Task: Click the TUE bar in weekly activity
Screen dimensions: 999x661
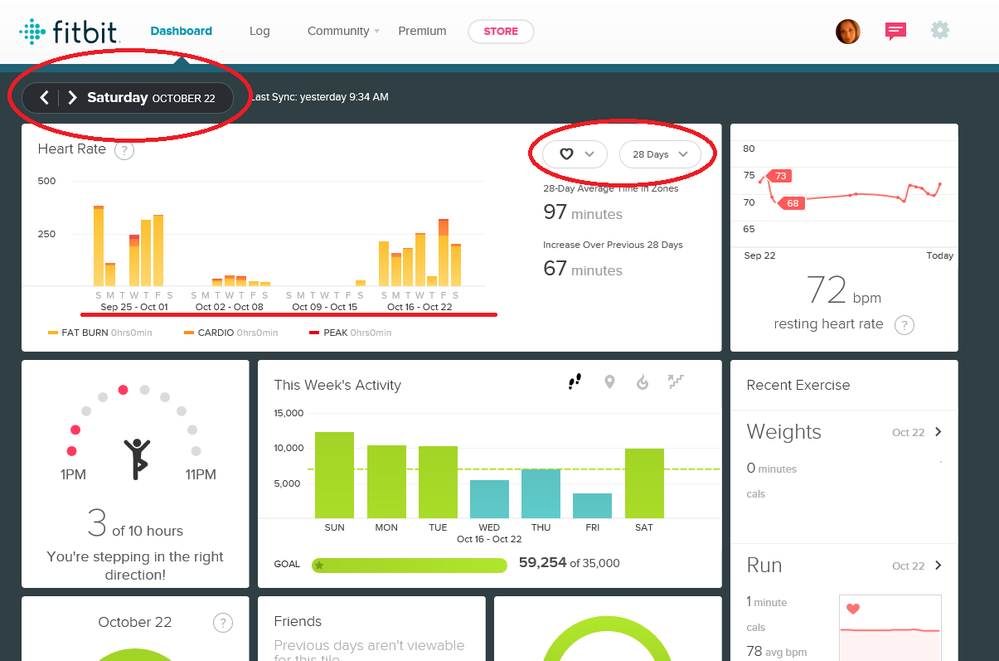Action: (438, 482)
